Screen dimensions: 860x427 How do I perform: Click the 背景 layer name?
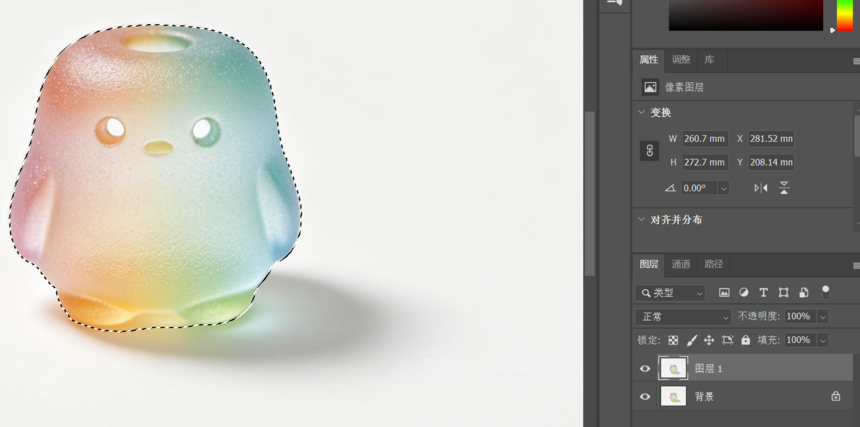(704, 396)
